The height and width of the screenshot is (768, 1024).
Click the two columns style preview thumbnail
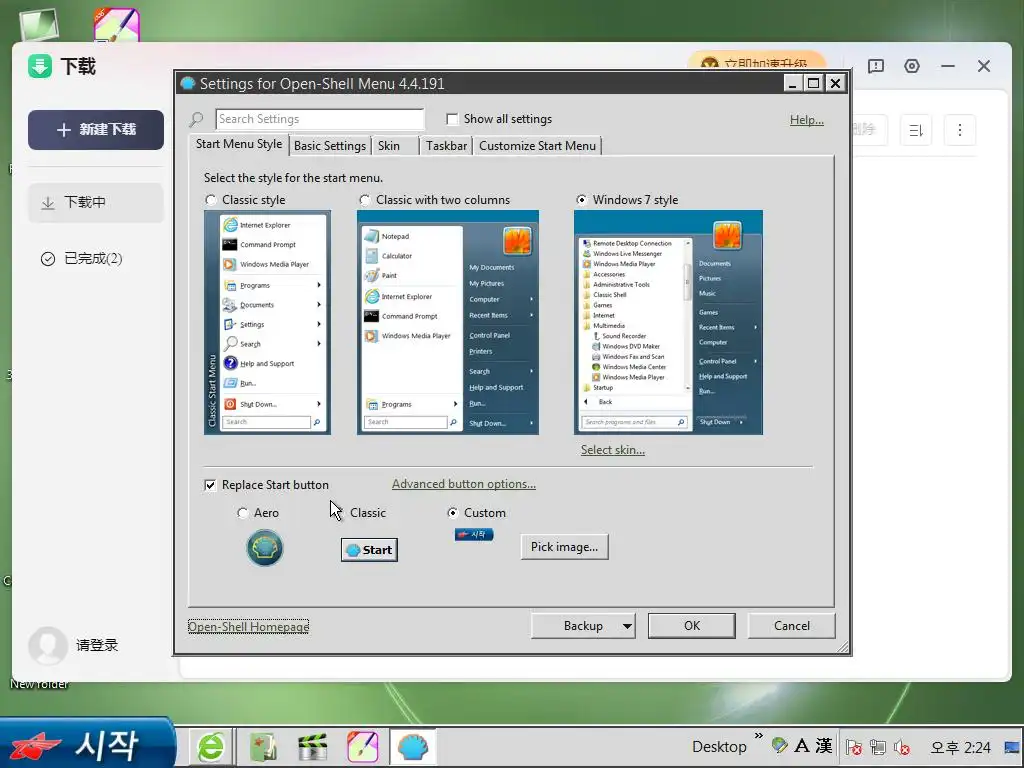point(448,322)
